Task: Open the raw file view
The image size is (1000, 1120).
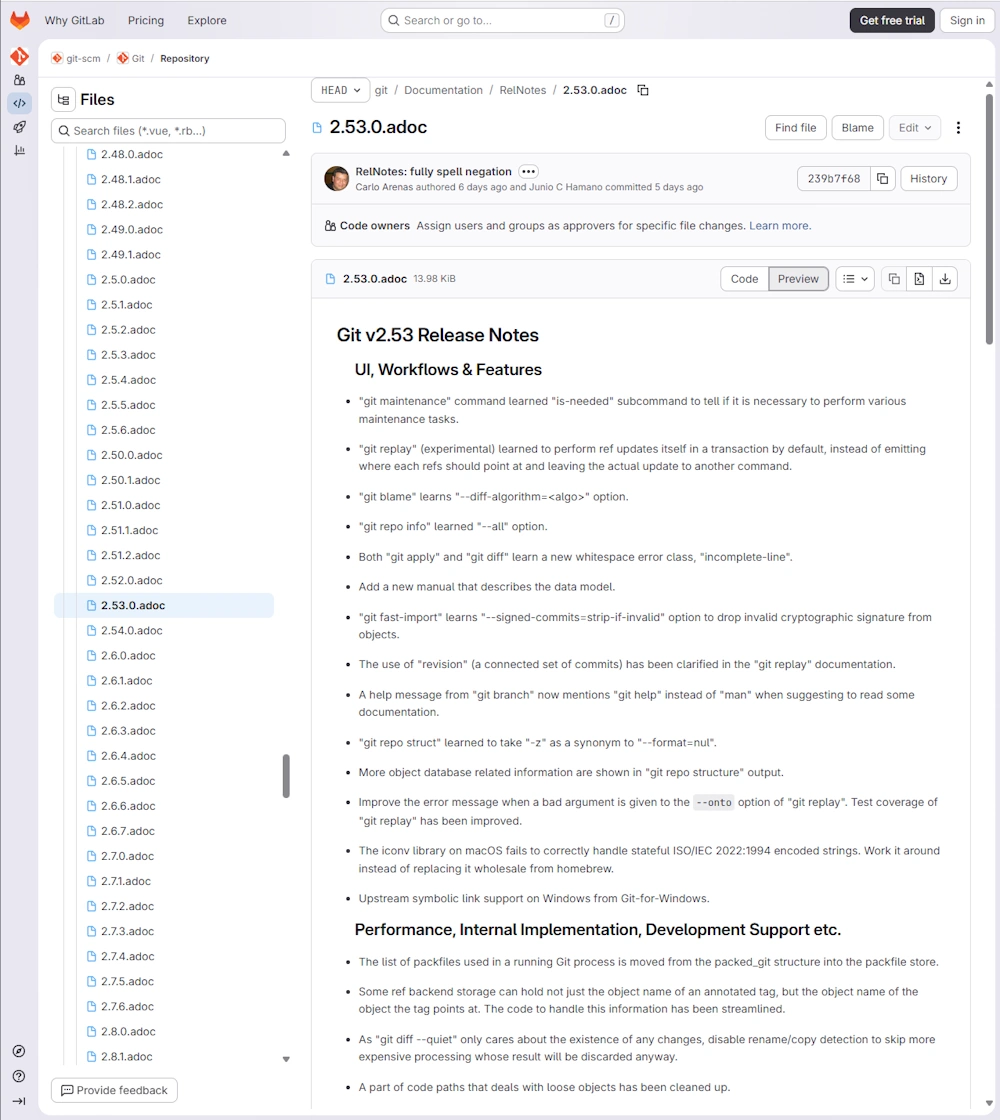Action: [919, 279]
